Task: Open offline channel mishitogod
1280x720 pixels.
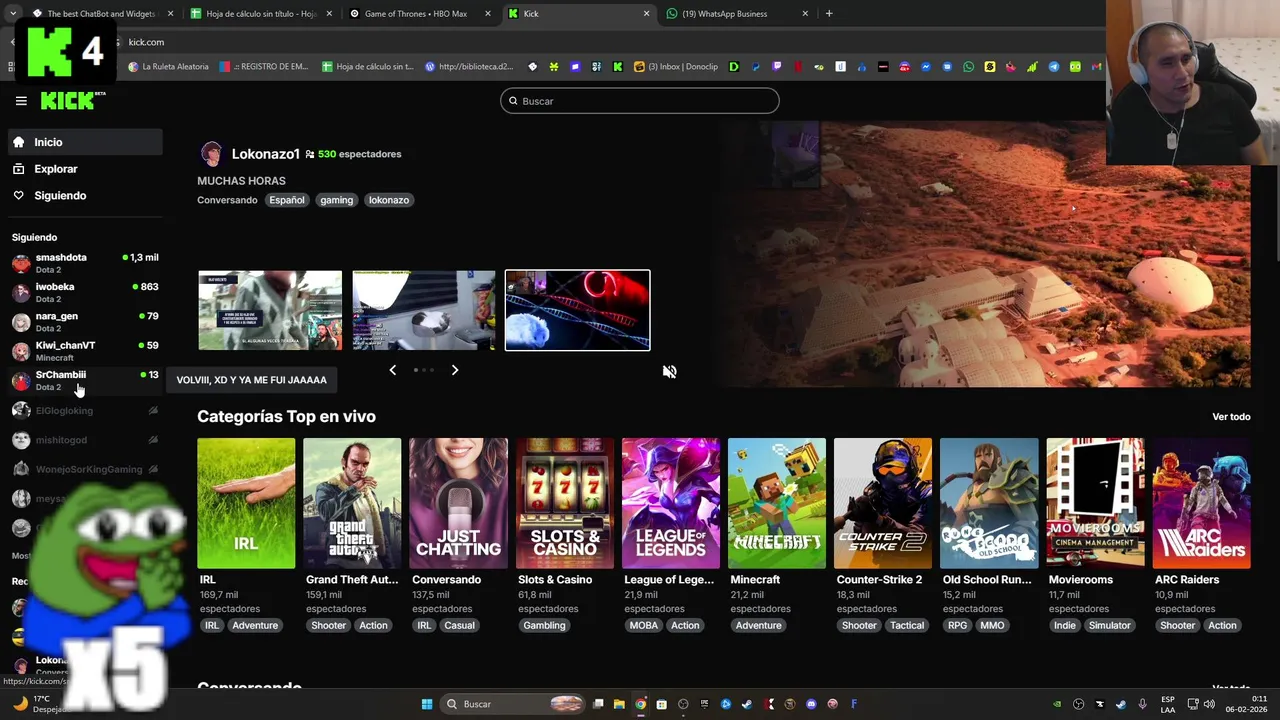Action: (85, 440)
